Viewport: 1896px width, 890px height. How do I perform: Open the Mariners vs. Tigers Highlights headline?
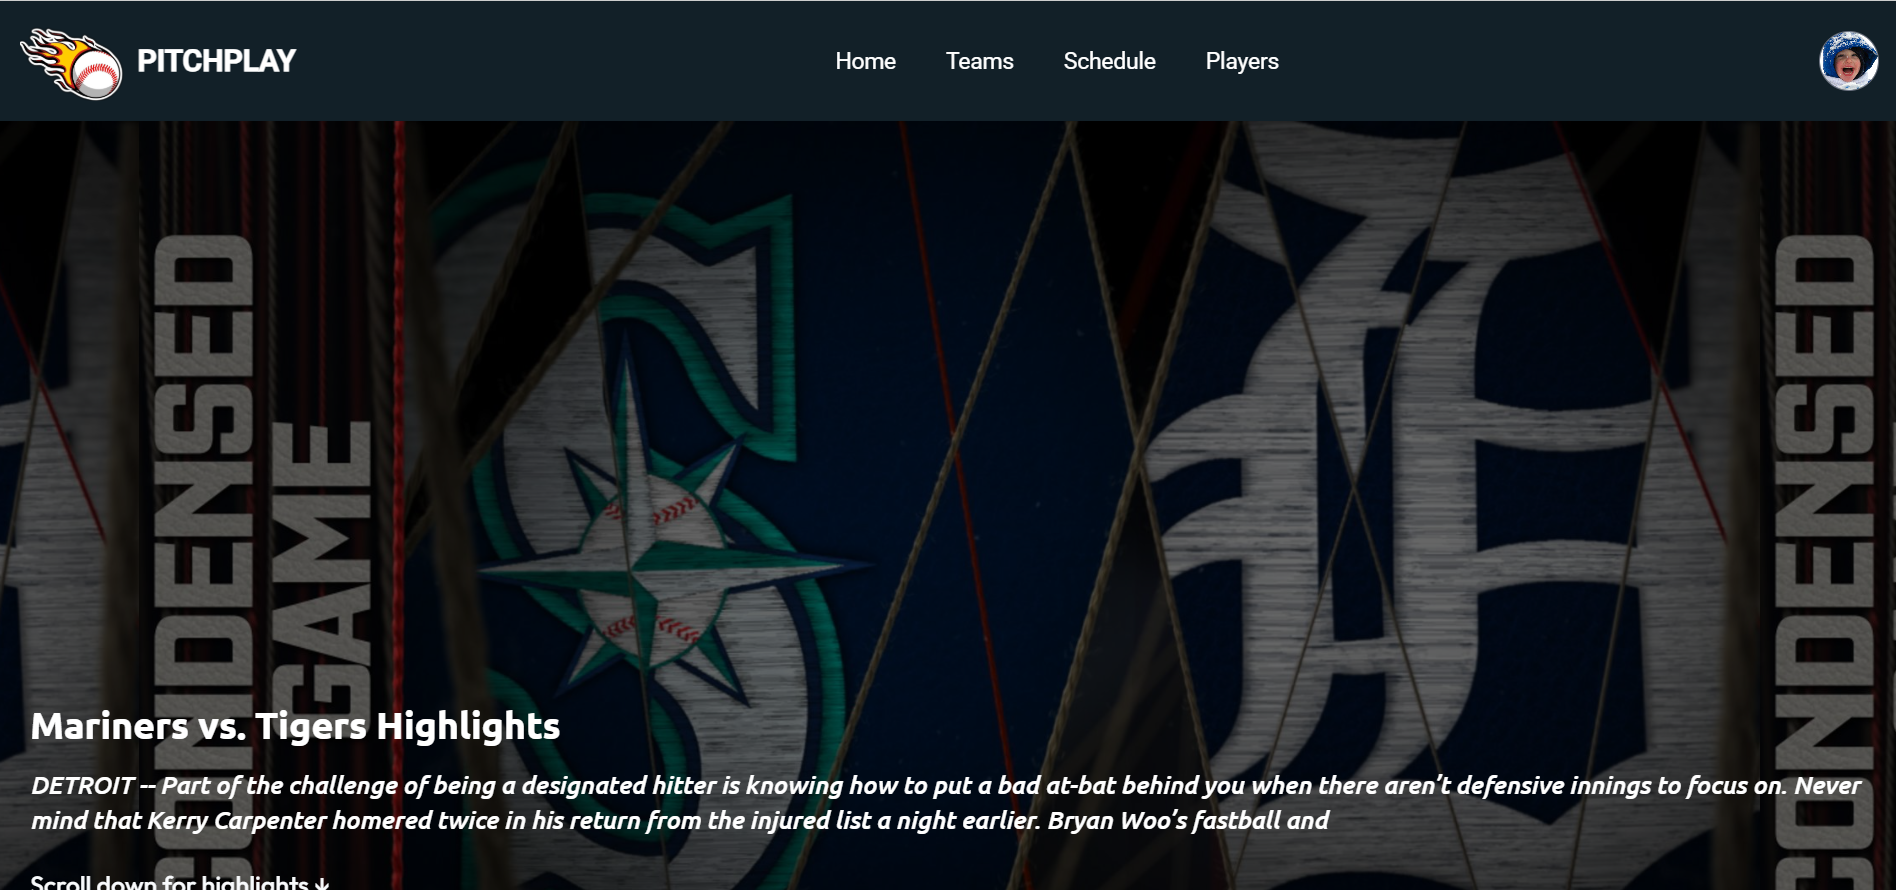(x=295, y=726)
